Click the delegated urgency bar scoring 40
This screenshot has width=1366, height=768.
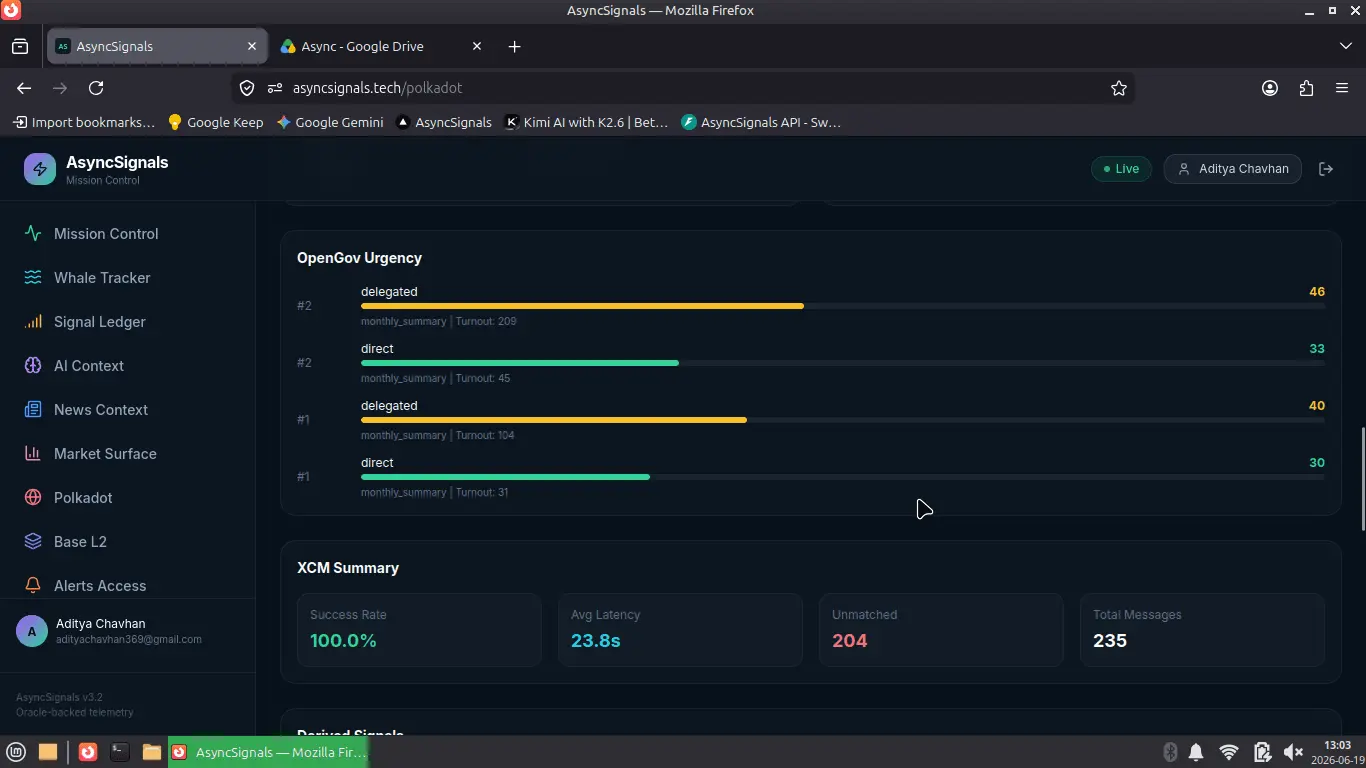(x=843, y=419)
